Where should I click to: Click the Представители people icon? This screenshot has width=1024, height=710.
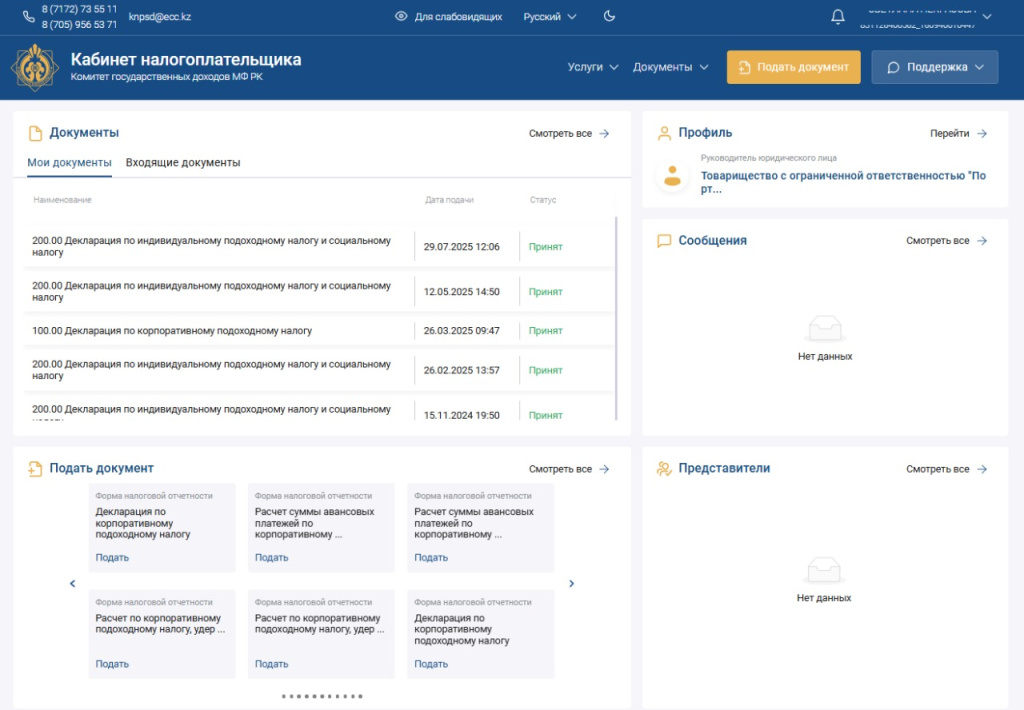point(664,469)
